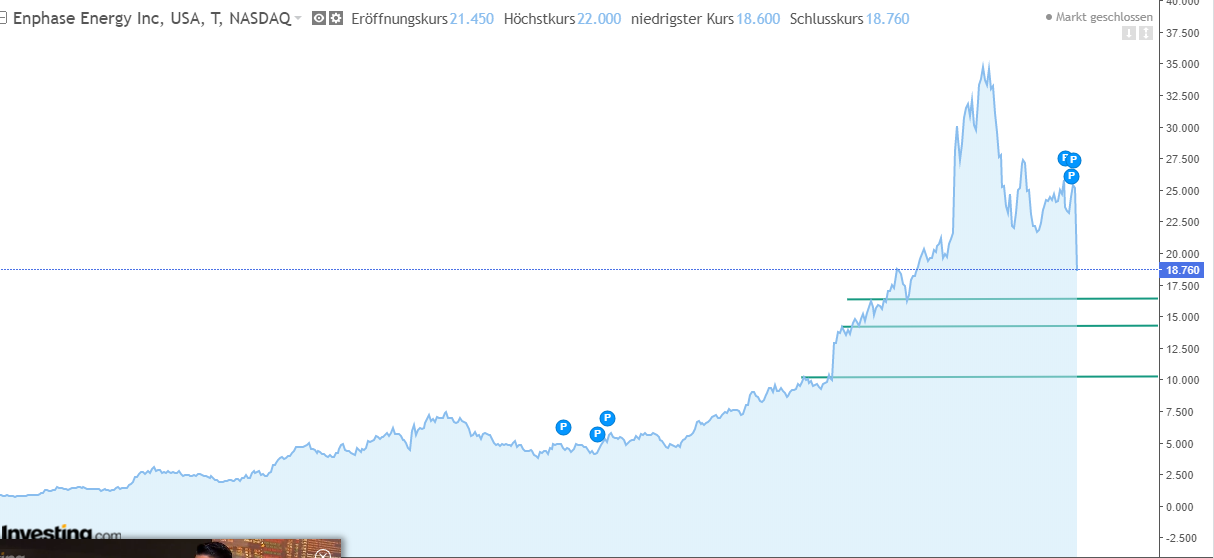This screenshot has width=1214, height=558.
Task: Toggle visibility with the eye icon beside the symbol title
Action: point(319,19)
